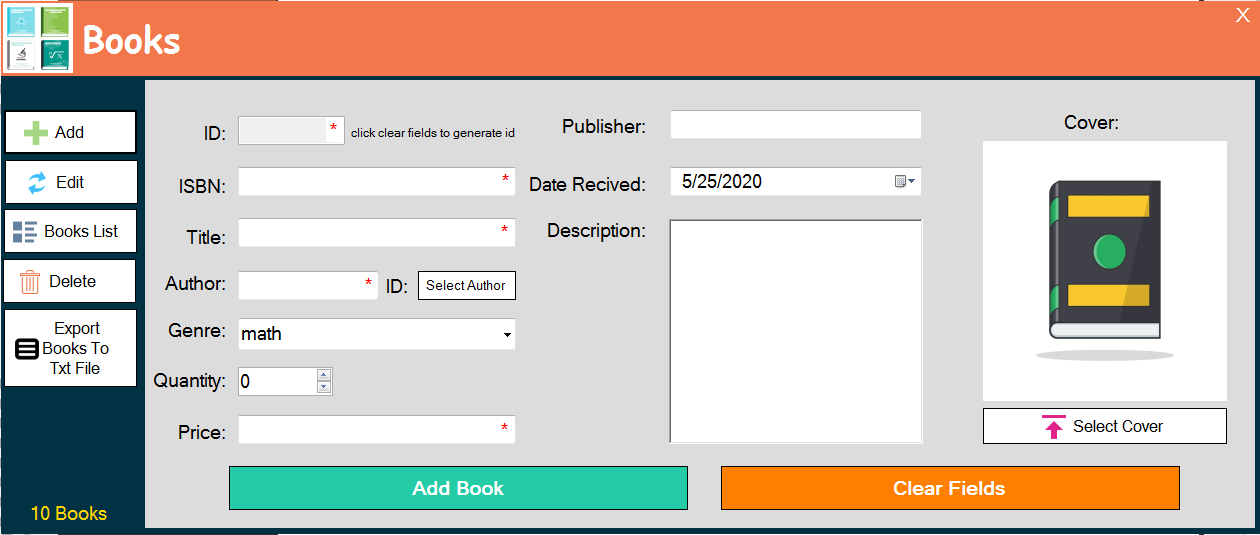Image resolution: width=1260 pixels, height=535 pixels.
Task: Export Books To Txt File
Action: pyautogui.click(x=70, y=348)
